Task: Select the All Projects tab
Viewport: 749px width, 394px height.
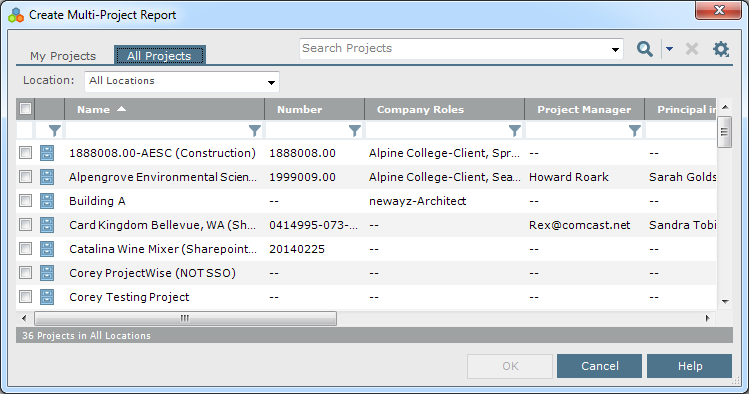Action: (160, 55)
